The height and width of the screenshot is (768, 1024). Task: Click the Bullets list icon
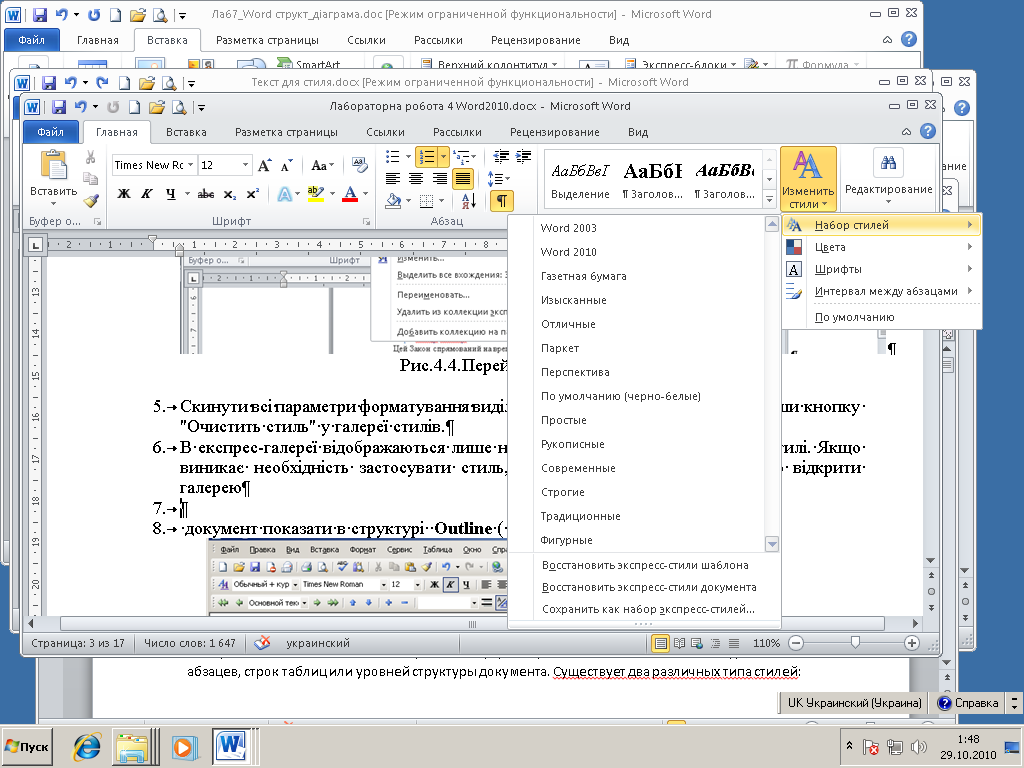pyautogui.click(x=392, y=157)
